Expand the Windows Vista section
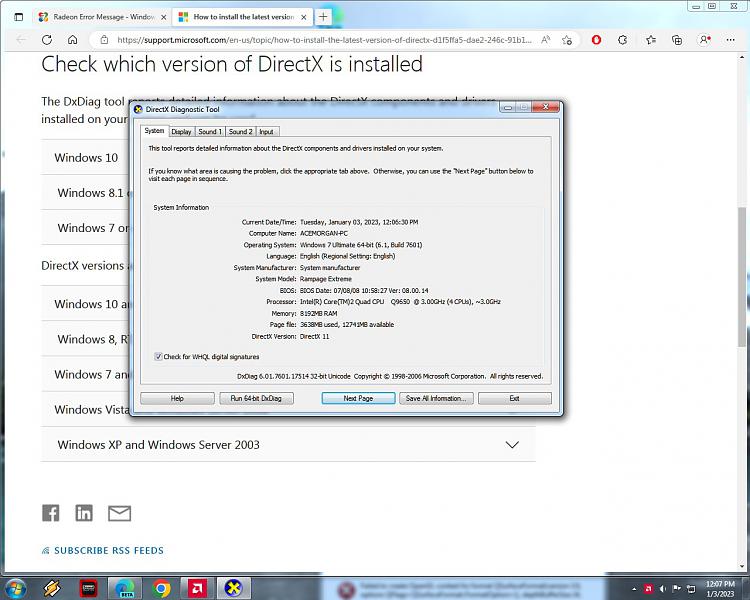This screenshot has width=750, height=600. point(86,410)
